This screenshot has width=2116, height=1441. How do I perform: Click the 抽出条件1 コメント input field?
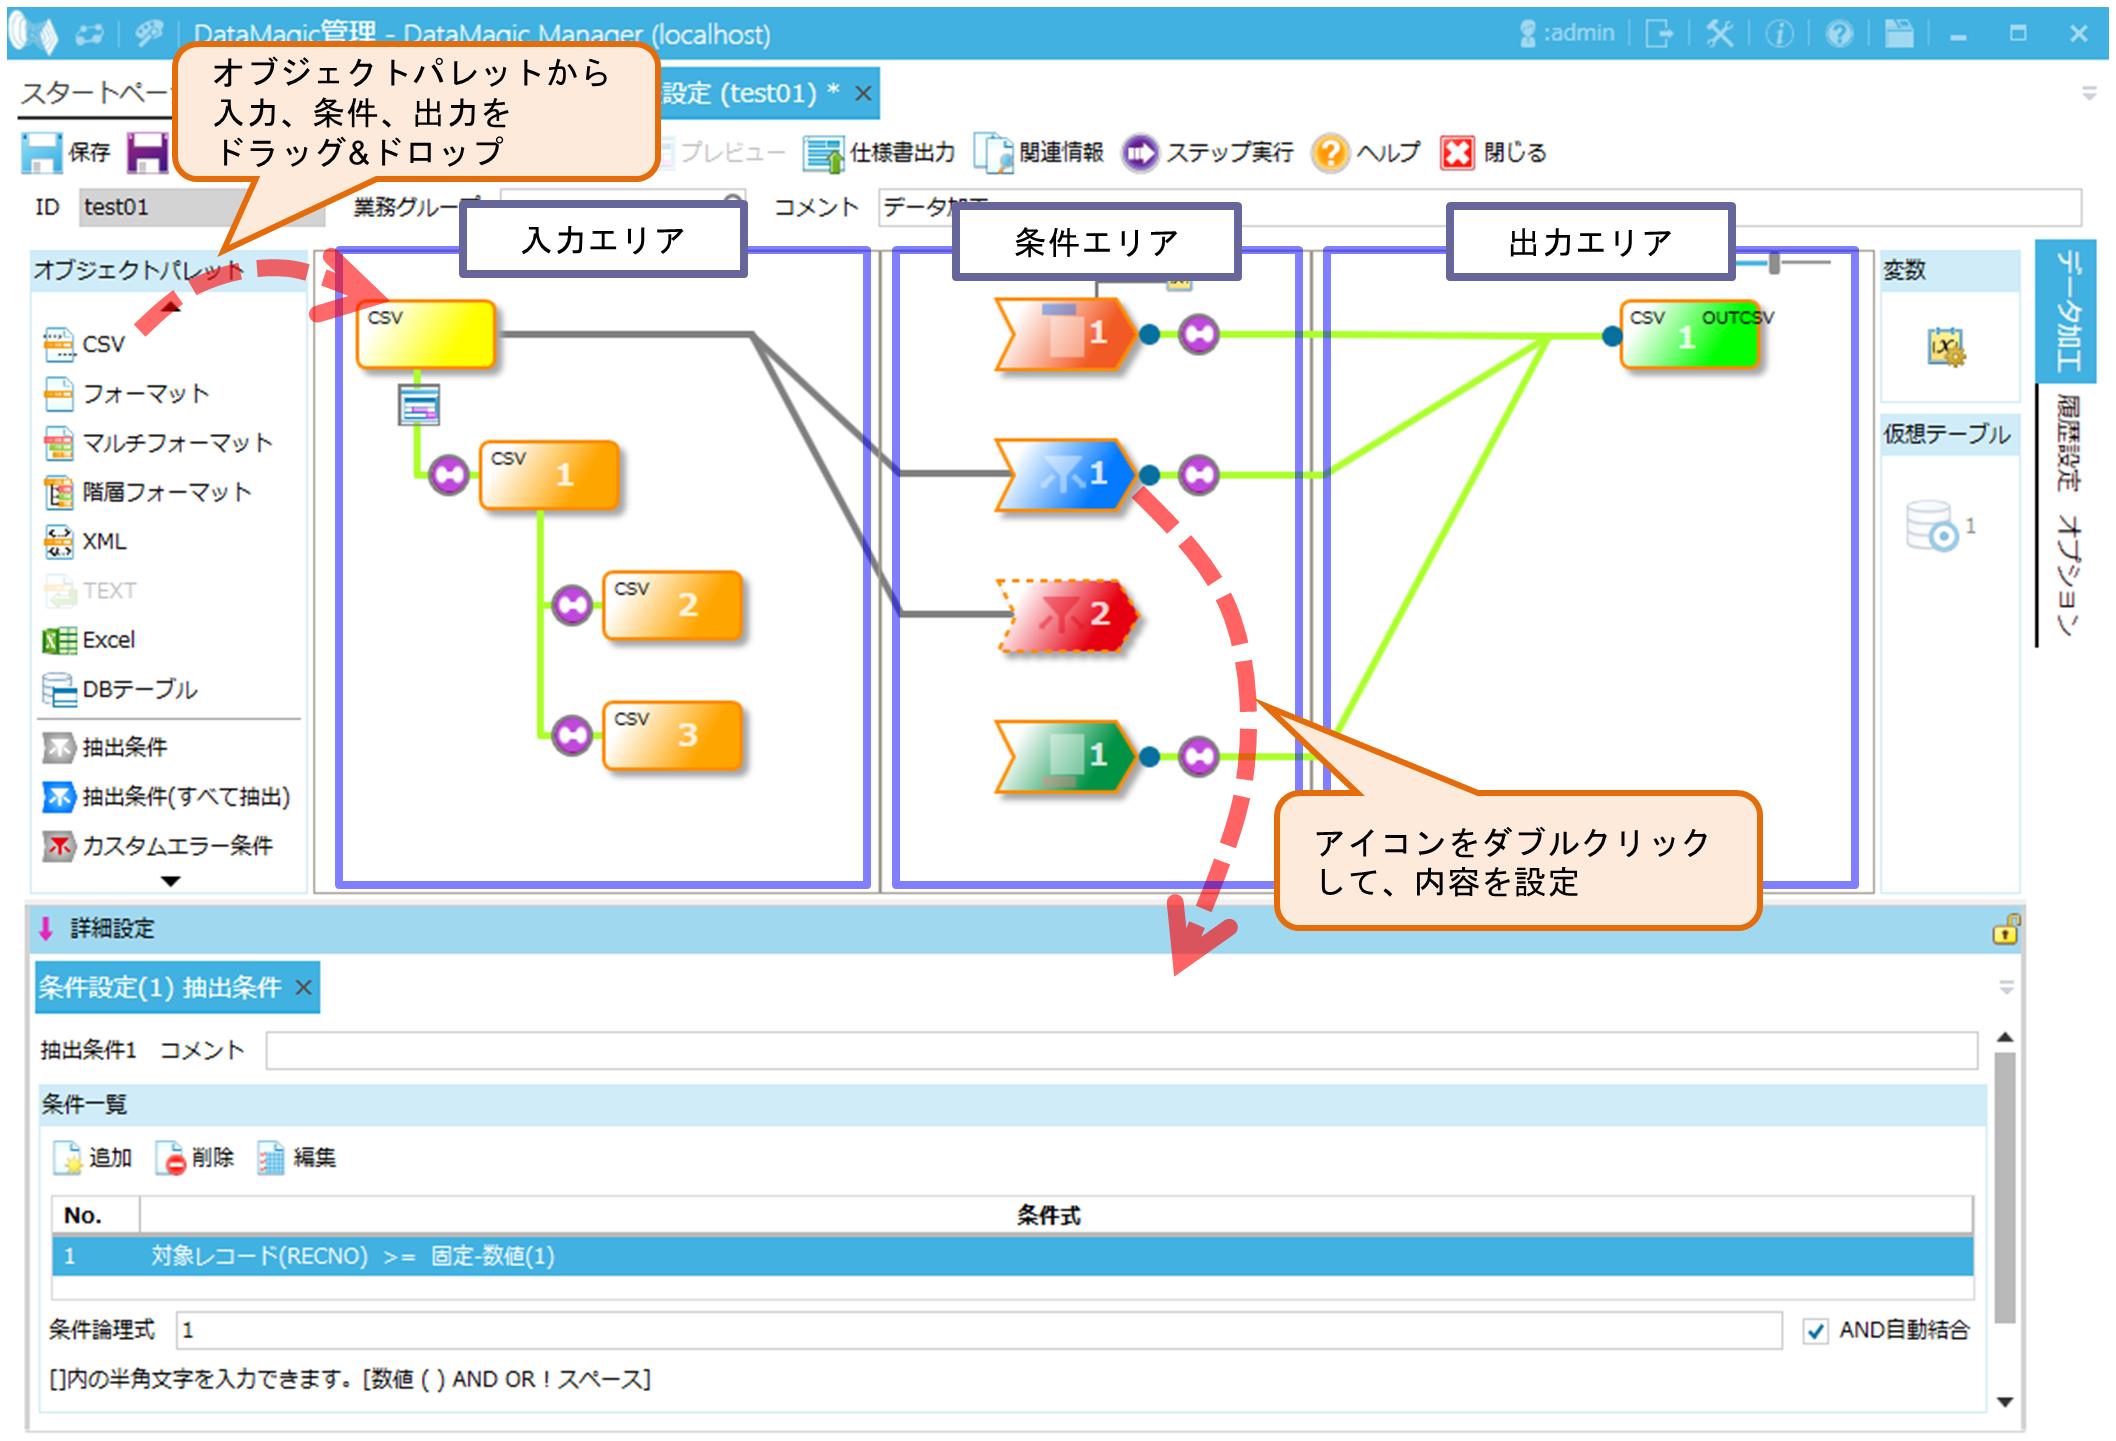pyautogui.click(x=1121, y=1051)
